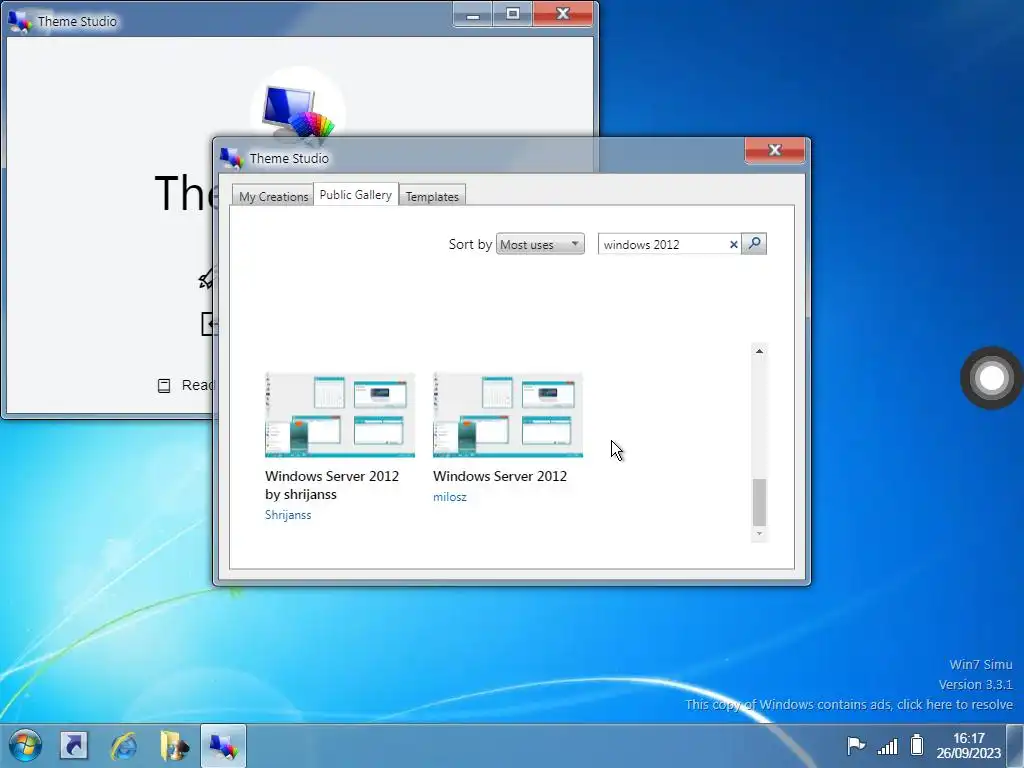Click the title Windows Server 2012 by shrijanss

point(332,485)
